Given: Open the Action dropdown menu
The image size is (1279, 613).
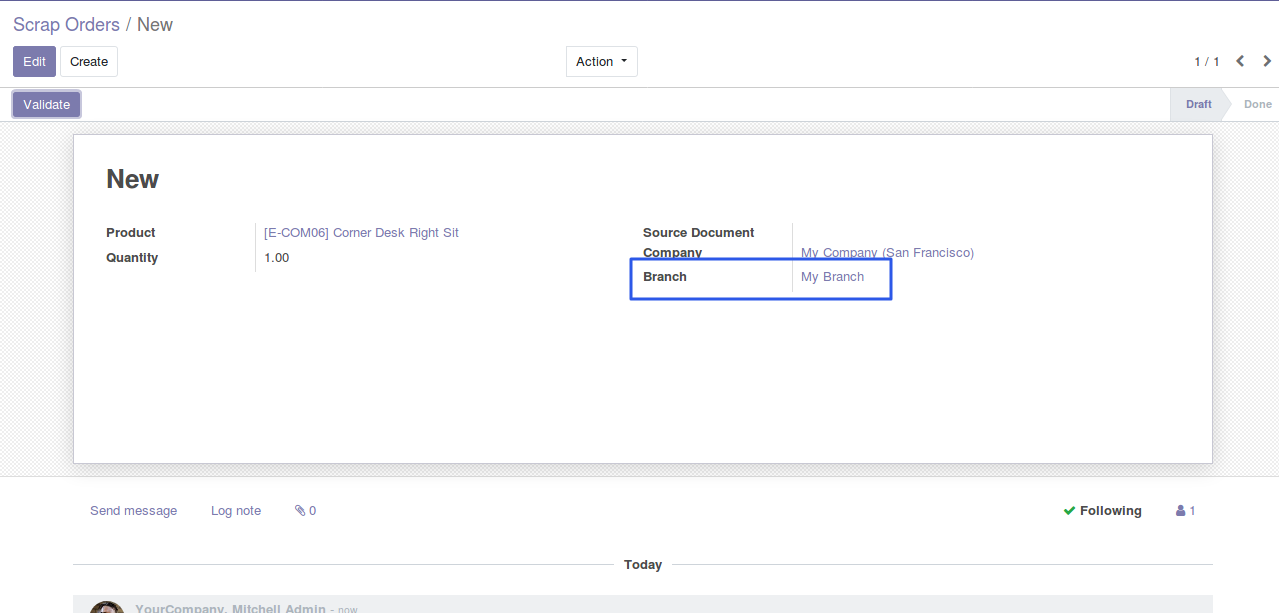Looking at the screenshot, I should (x=601, y=61).
